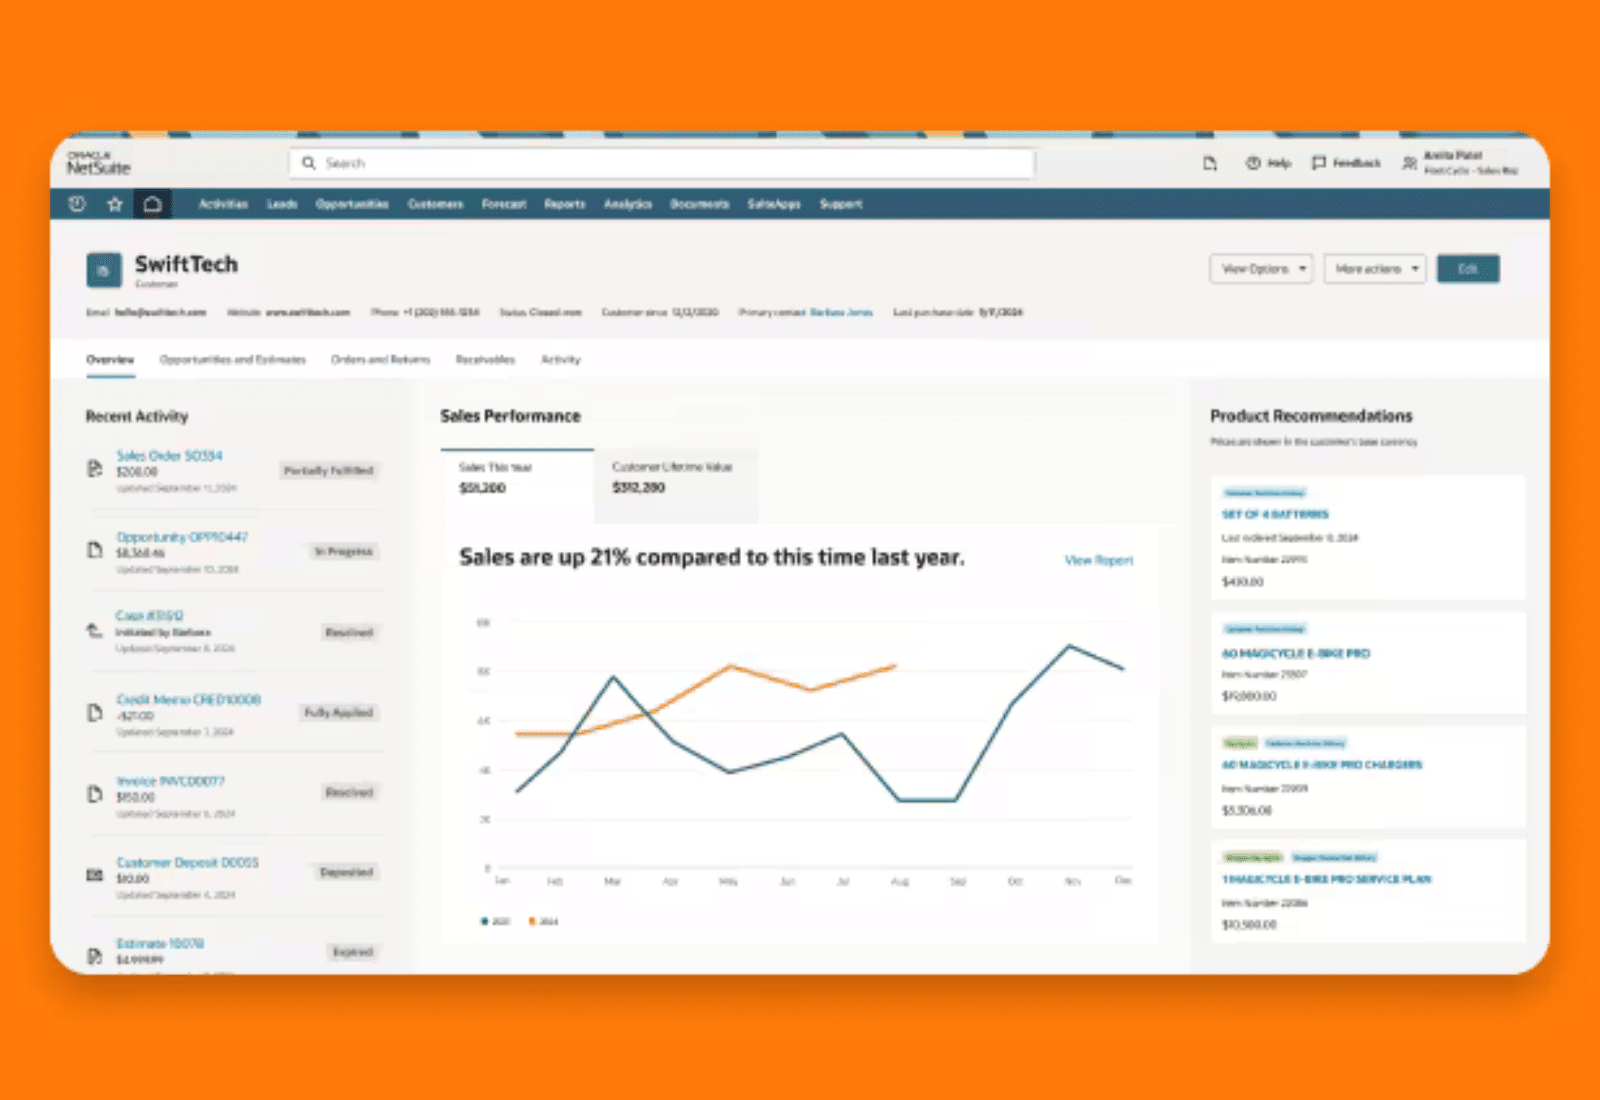The image size is (1600, 1100).
Task: Open the recent records history icon
Action: point(77,204)
